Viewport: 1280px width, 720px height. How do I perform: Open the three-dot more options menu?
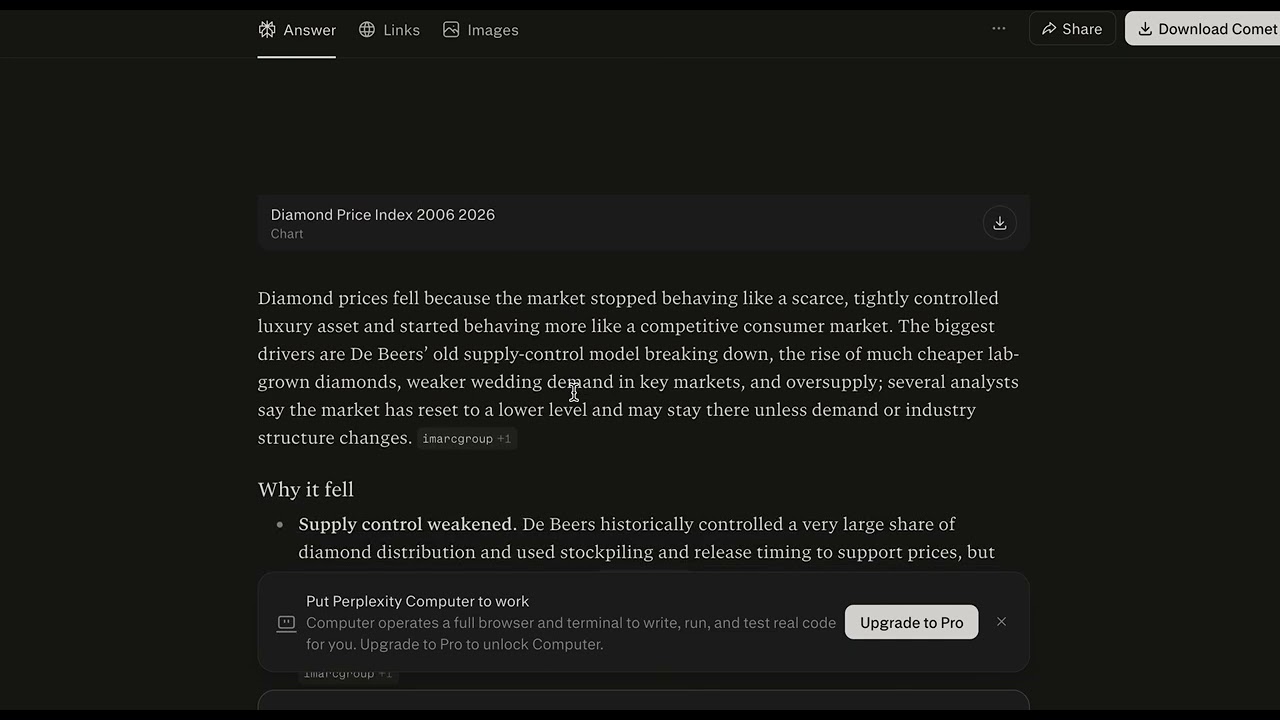[x=998, y=29]
